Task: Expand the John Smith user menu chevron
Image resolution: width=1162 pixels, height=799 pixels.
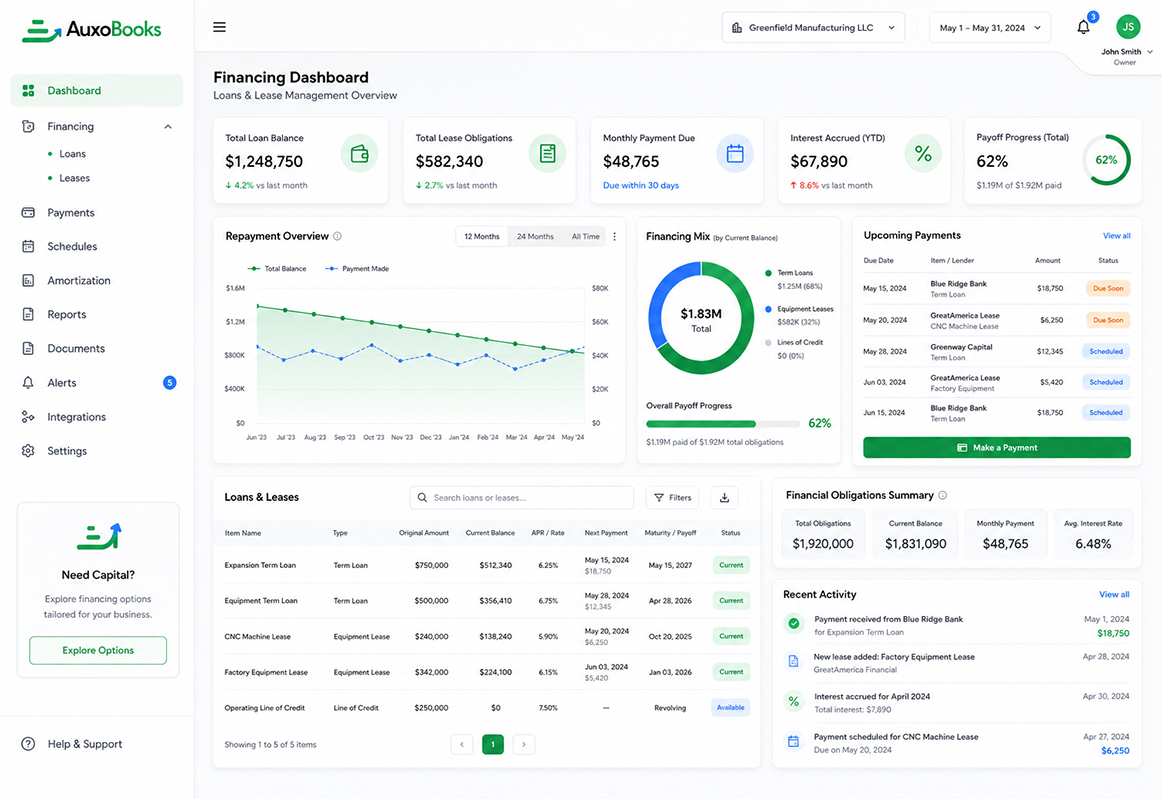Action: pyautogui.click(x=1150, y=52)
